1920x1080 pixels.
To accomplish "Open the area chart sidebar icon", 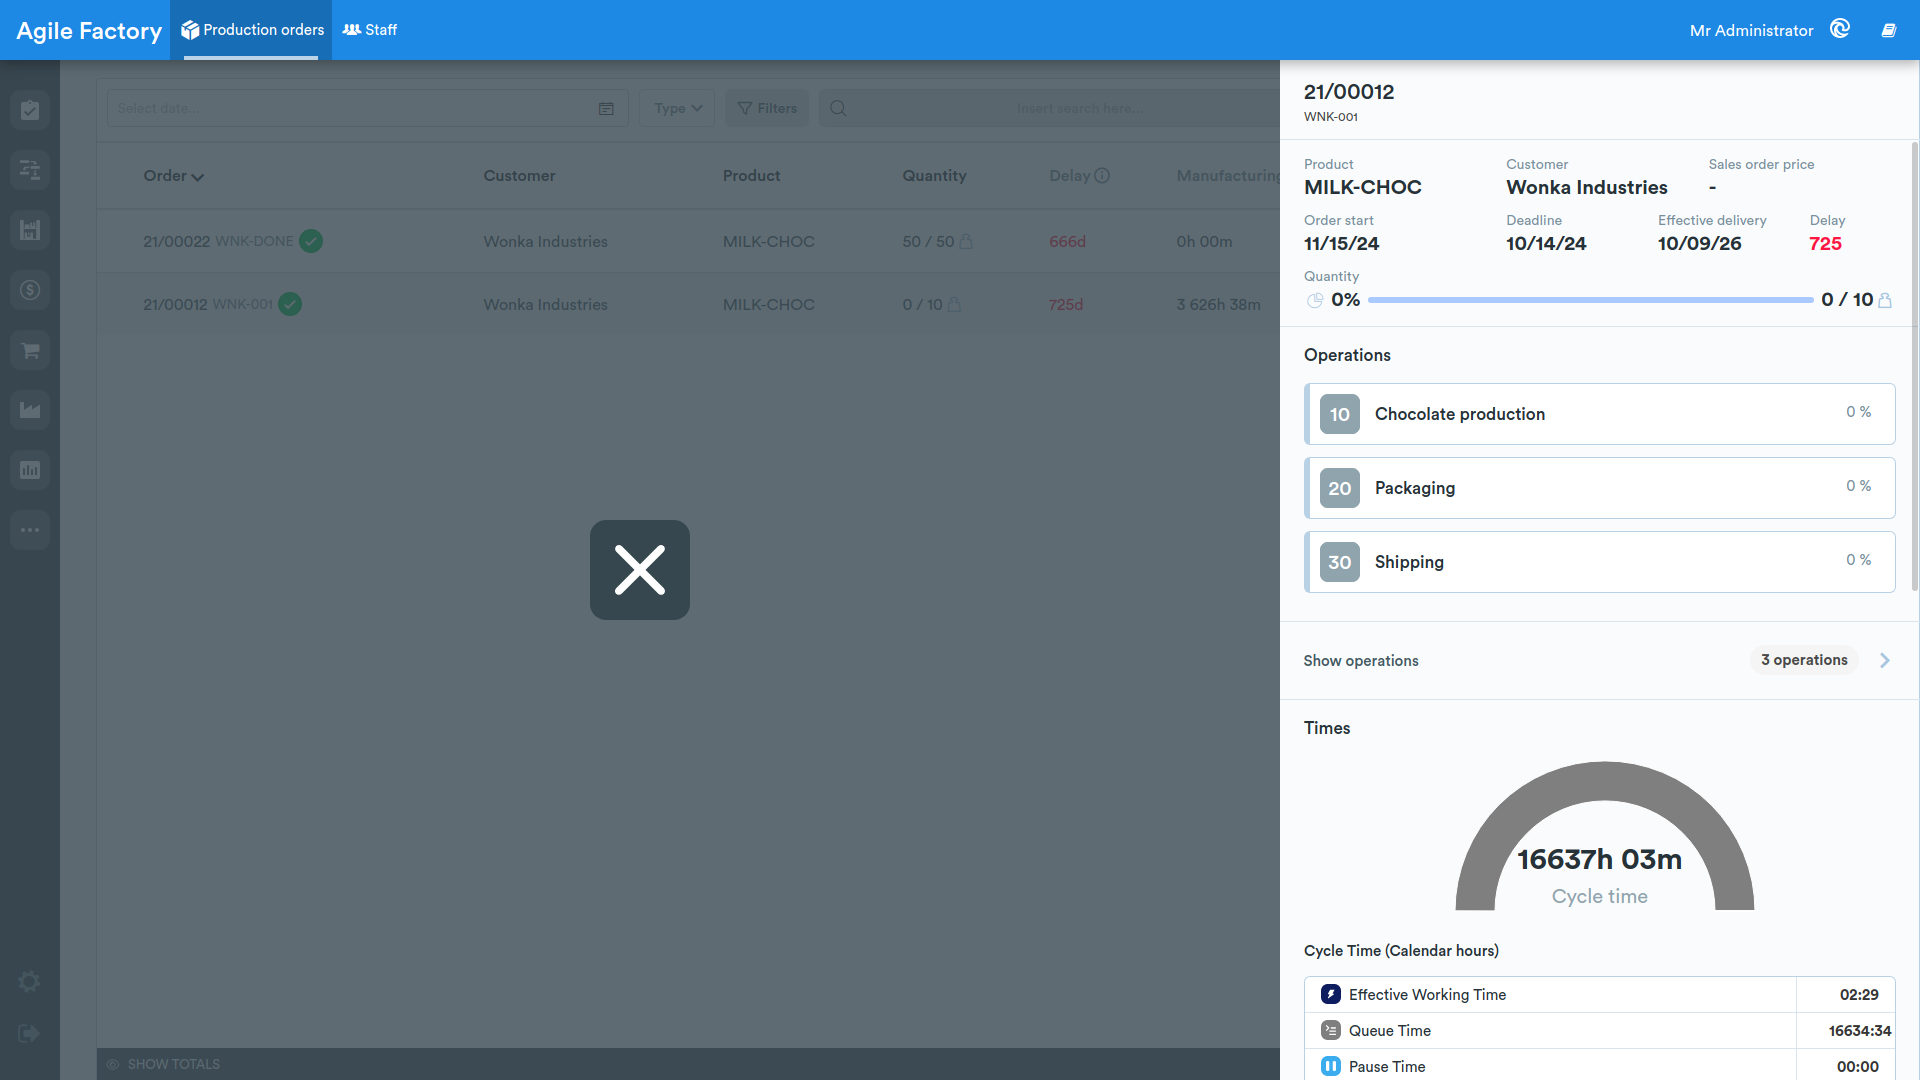I will click(30, 410).
